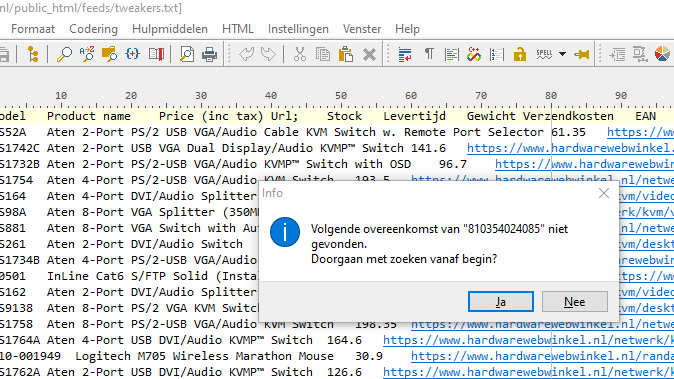Viewport: 674px width, 379px height.
Task: Open the spell check dropdown arrow
Action: [x=562, y=54]
